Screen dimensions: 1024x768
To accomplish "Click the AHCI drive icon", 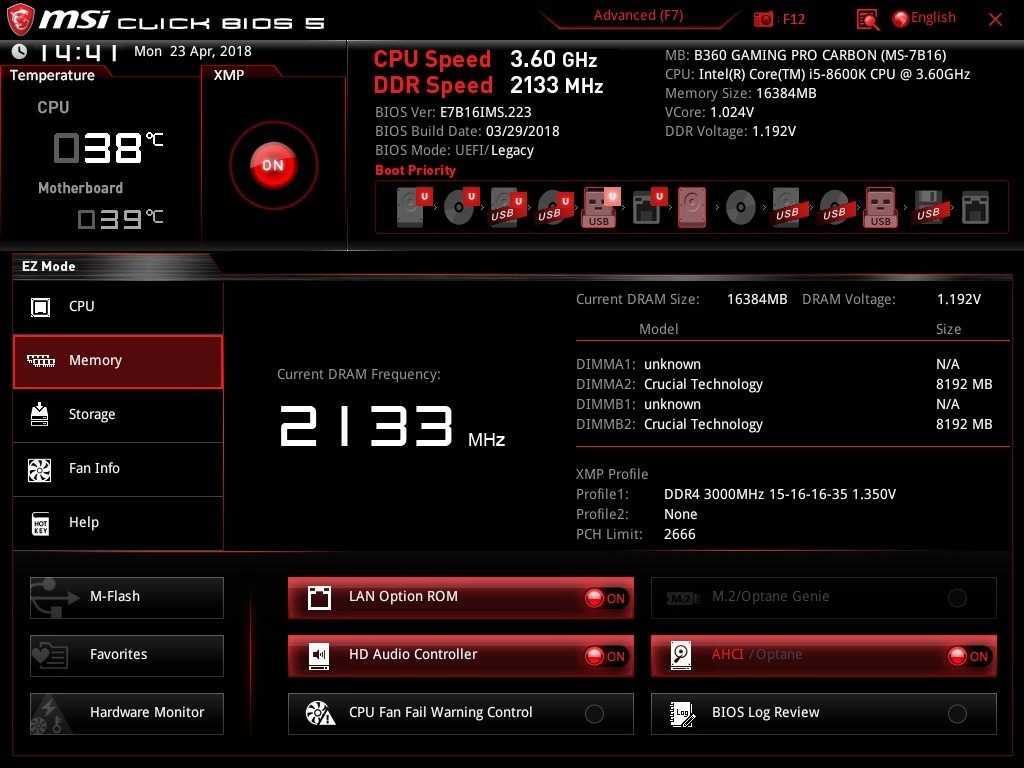I will tap(681, 655).
